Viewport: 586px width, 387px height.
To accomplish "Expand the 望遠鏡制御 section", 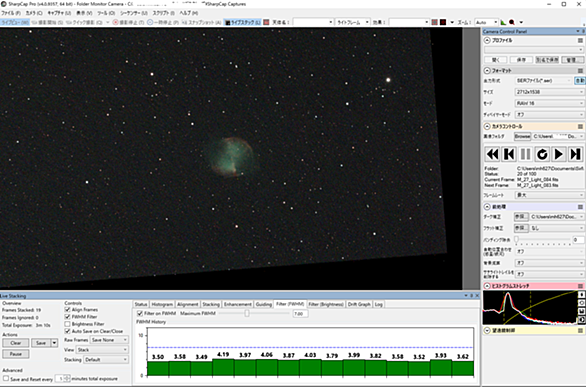I will click(x=487, y=331).
